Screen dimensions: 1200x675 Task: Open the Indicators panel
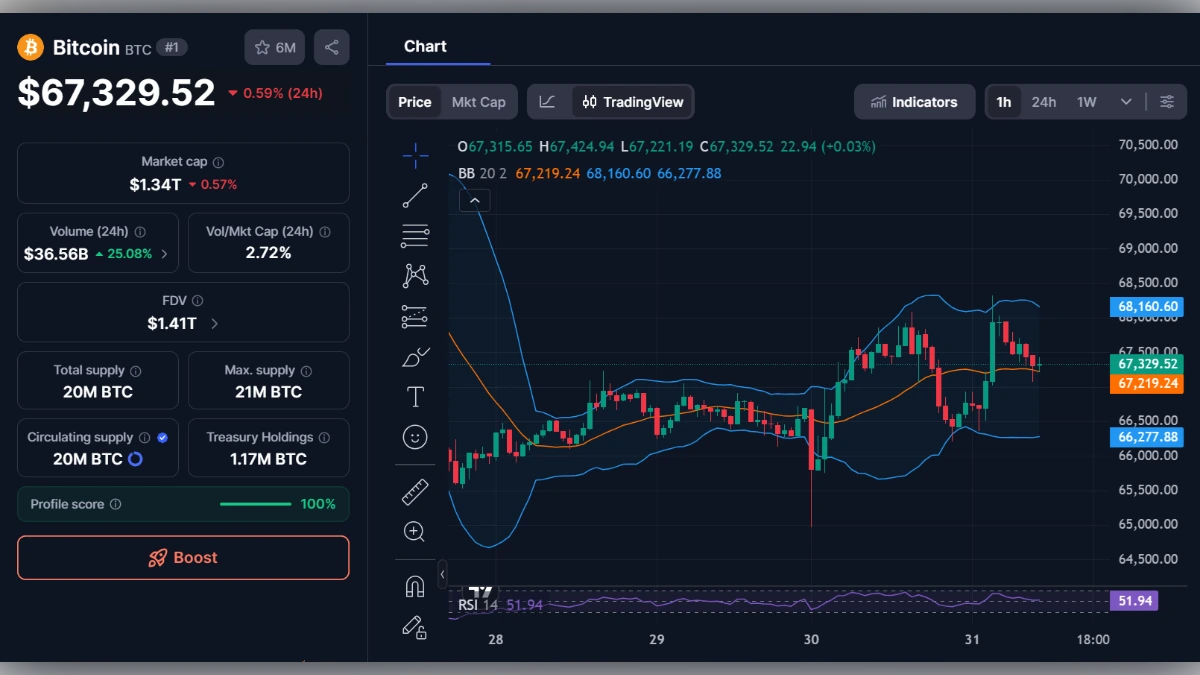914,101
